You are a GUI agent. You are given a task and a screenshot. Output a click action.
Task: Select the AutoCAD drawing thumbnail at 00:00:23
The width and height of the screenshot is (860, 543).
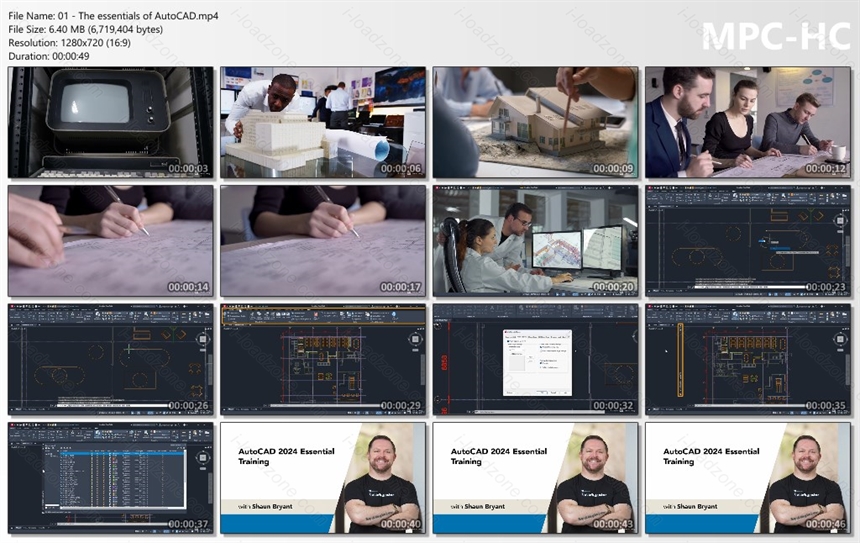[748, 241]
